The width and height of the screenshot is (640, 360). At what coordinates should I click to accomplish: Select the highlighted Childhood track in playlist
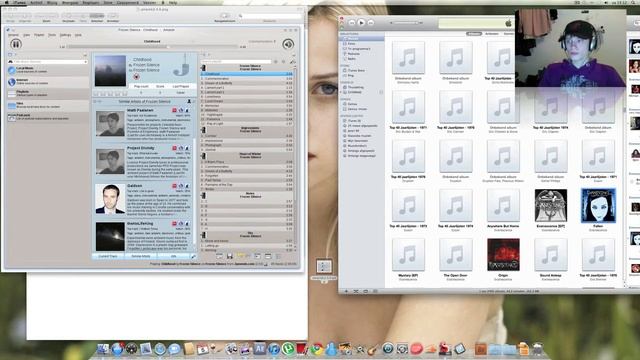pyautogui.click(x=247, y=74)
